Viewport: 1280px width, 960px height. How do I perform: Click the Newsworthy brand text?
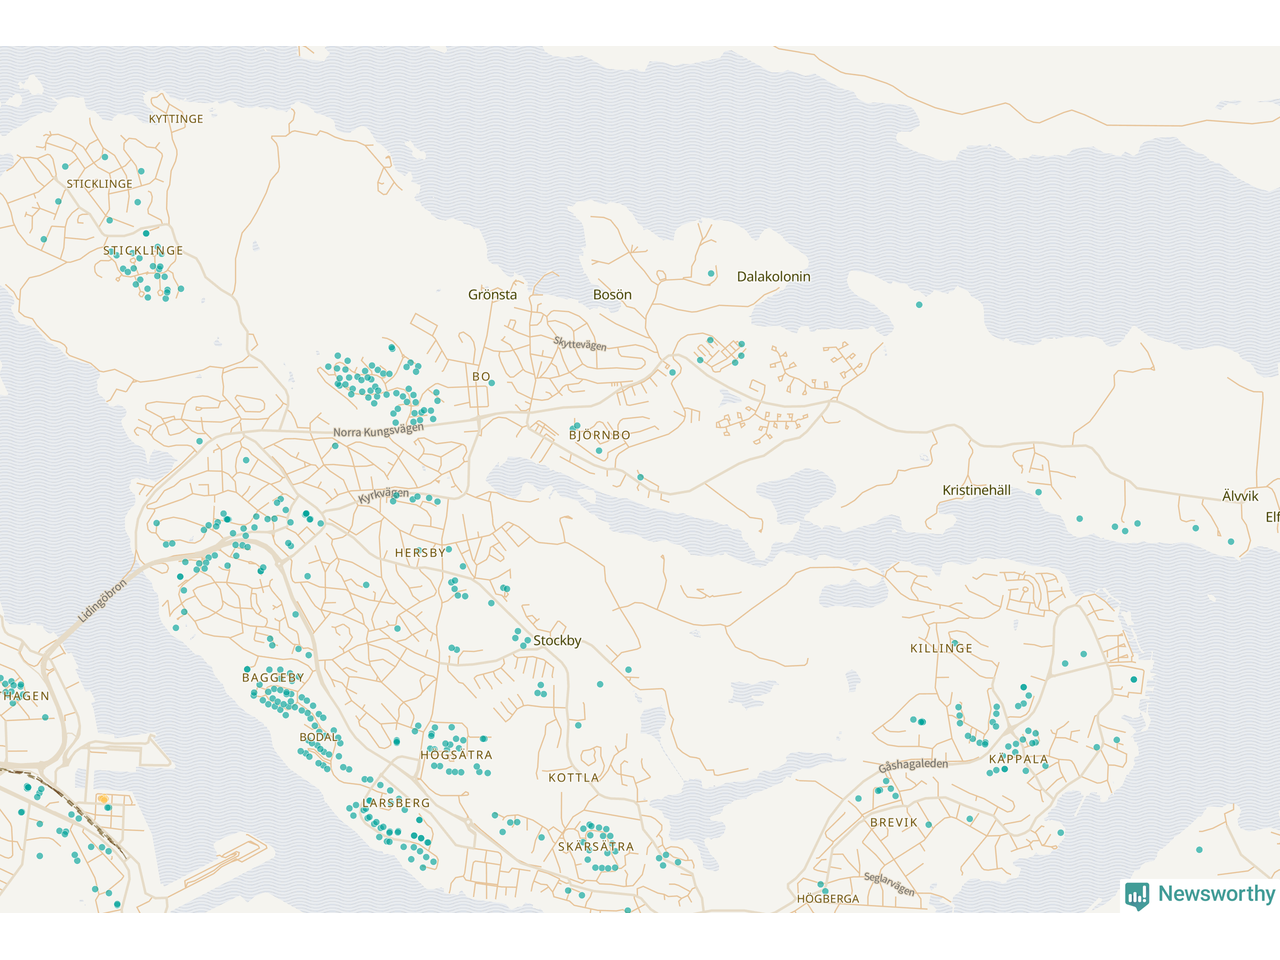pyautogui.click(x=1216, y=894)
